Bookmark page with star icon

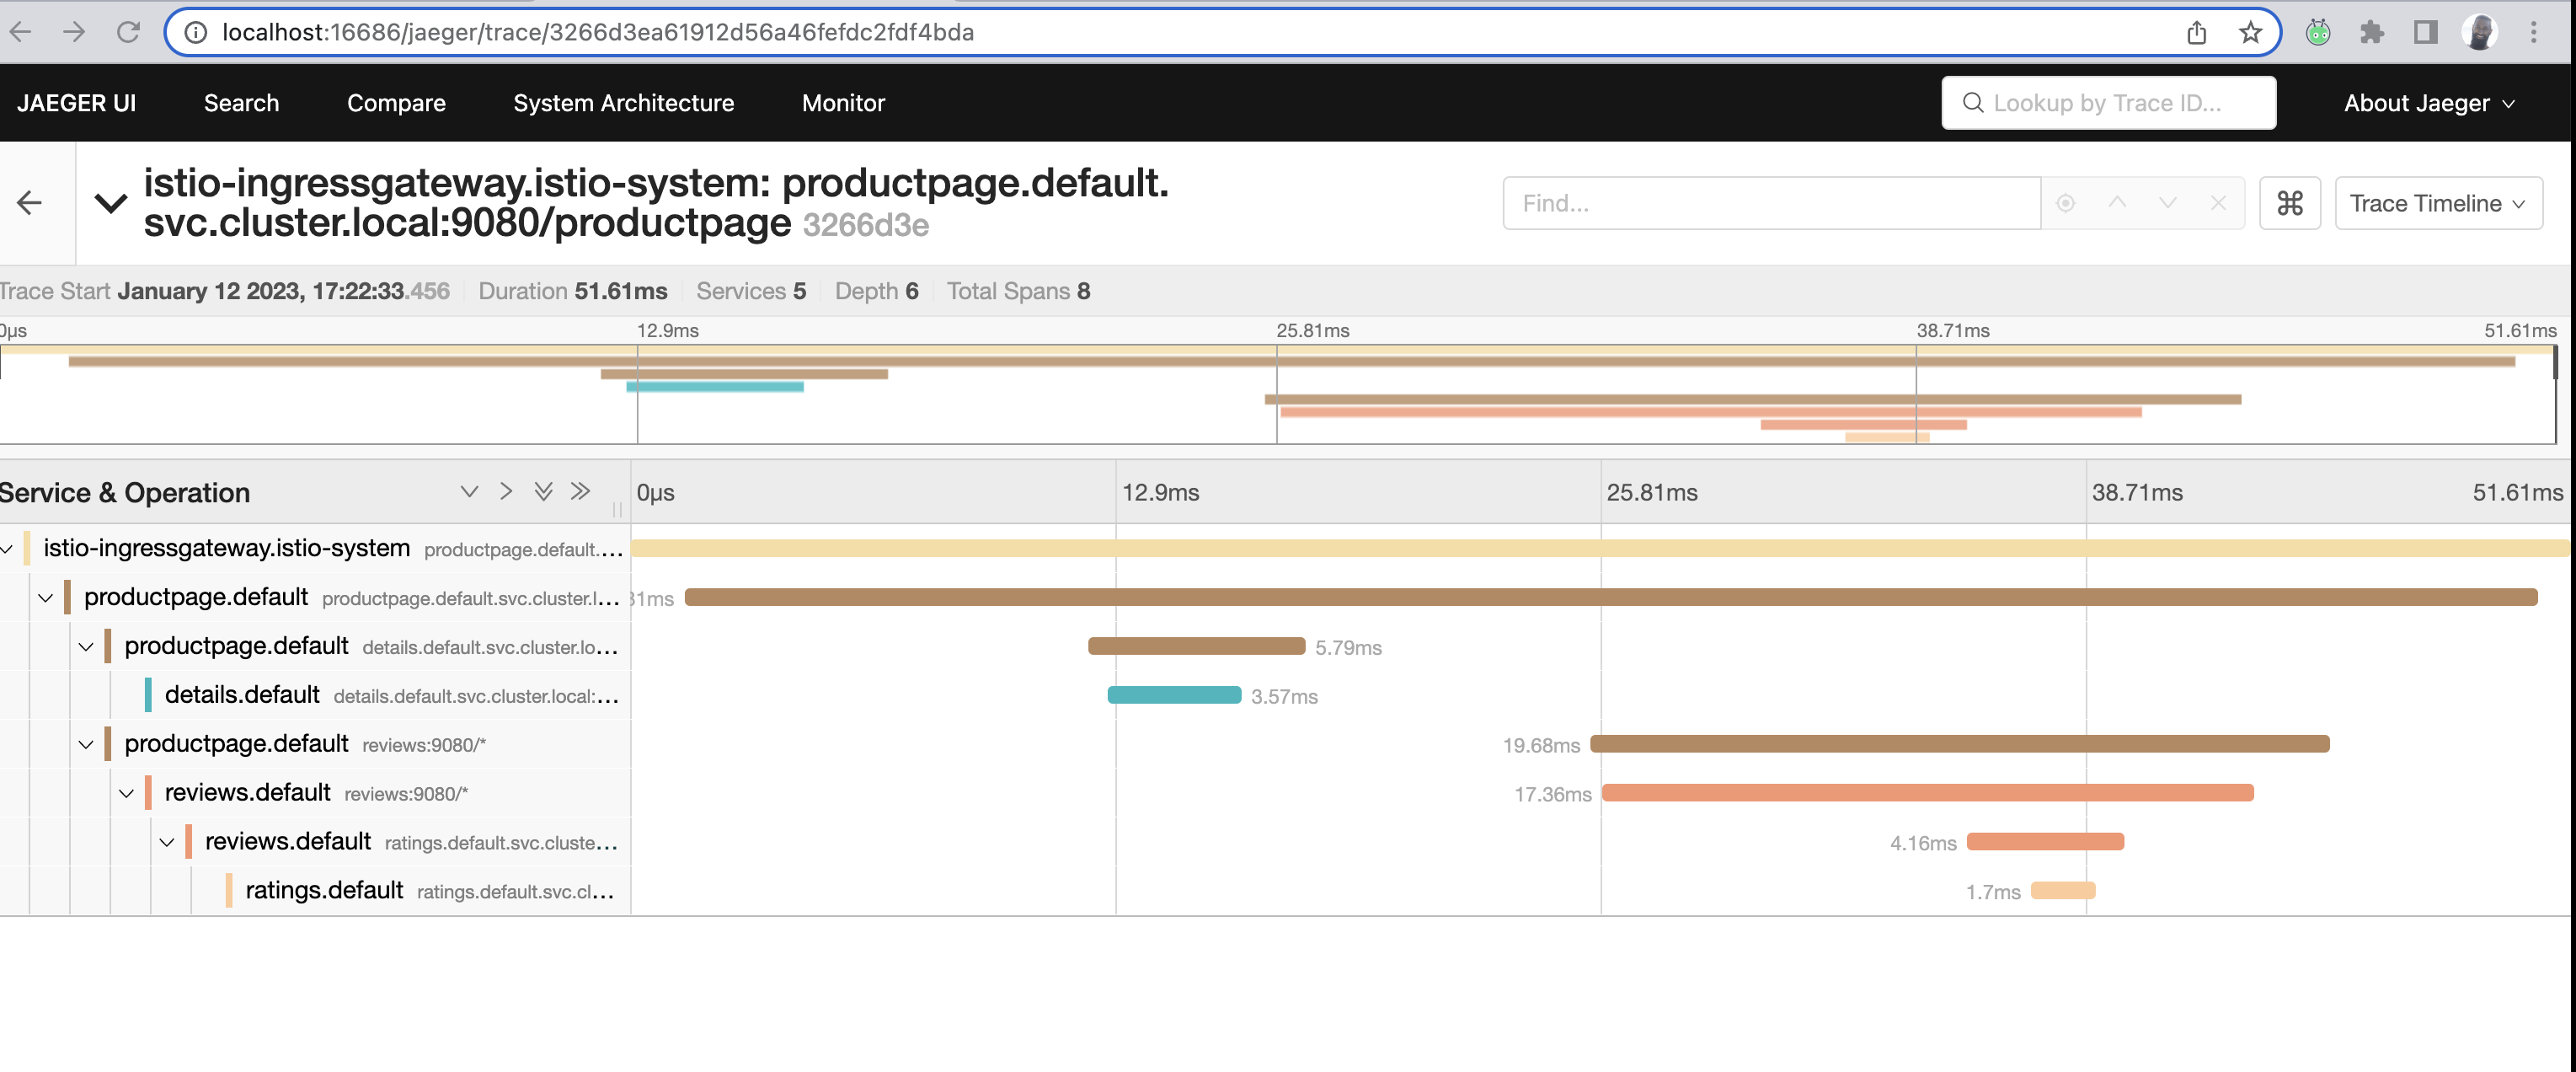(2251, 32)
